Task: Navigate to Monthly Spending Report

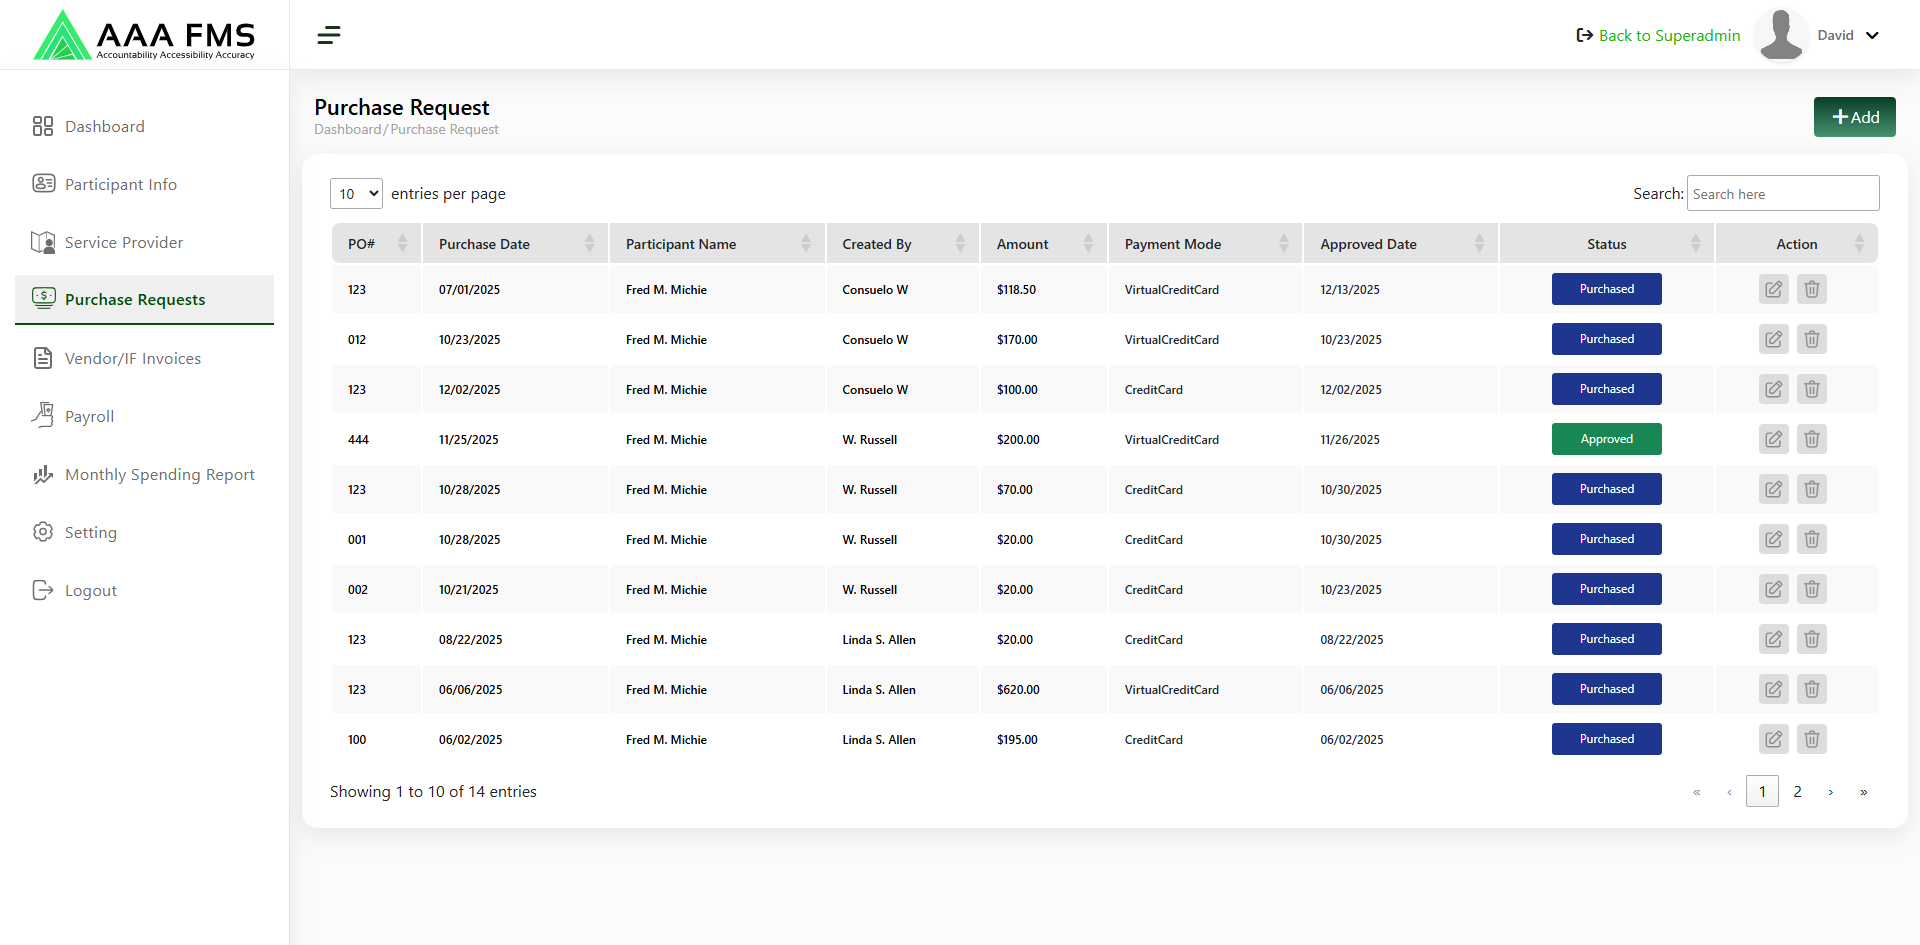Action: pos(159,475)
